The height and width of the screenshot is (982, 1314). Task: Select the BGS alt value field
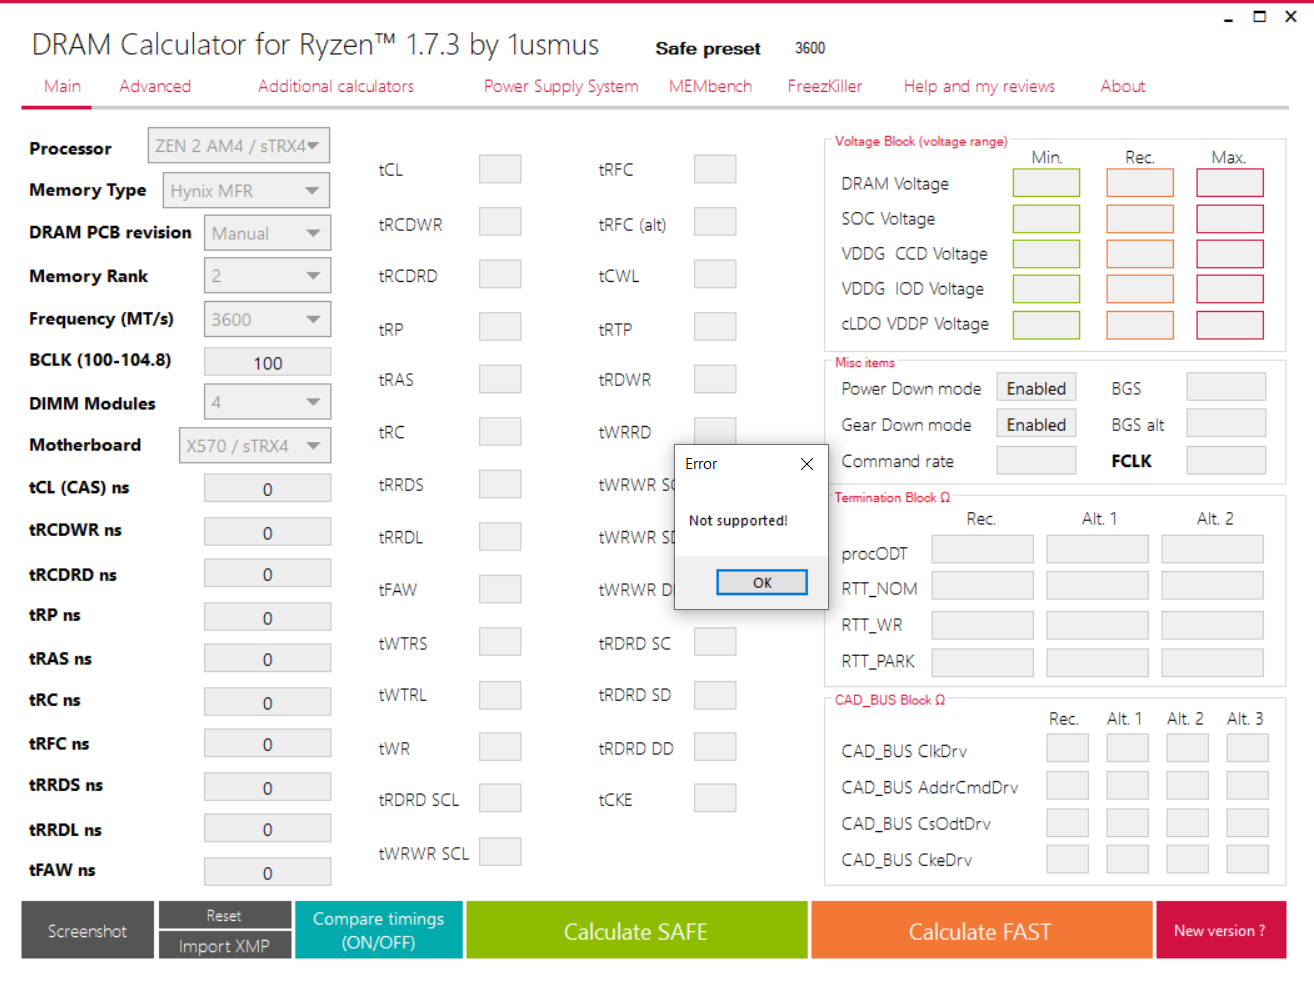click(1226, 424)
